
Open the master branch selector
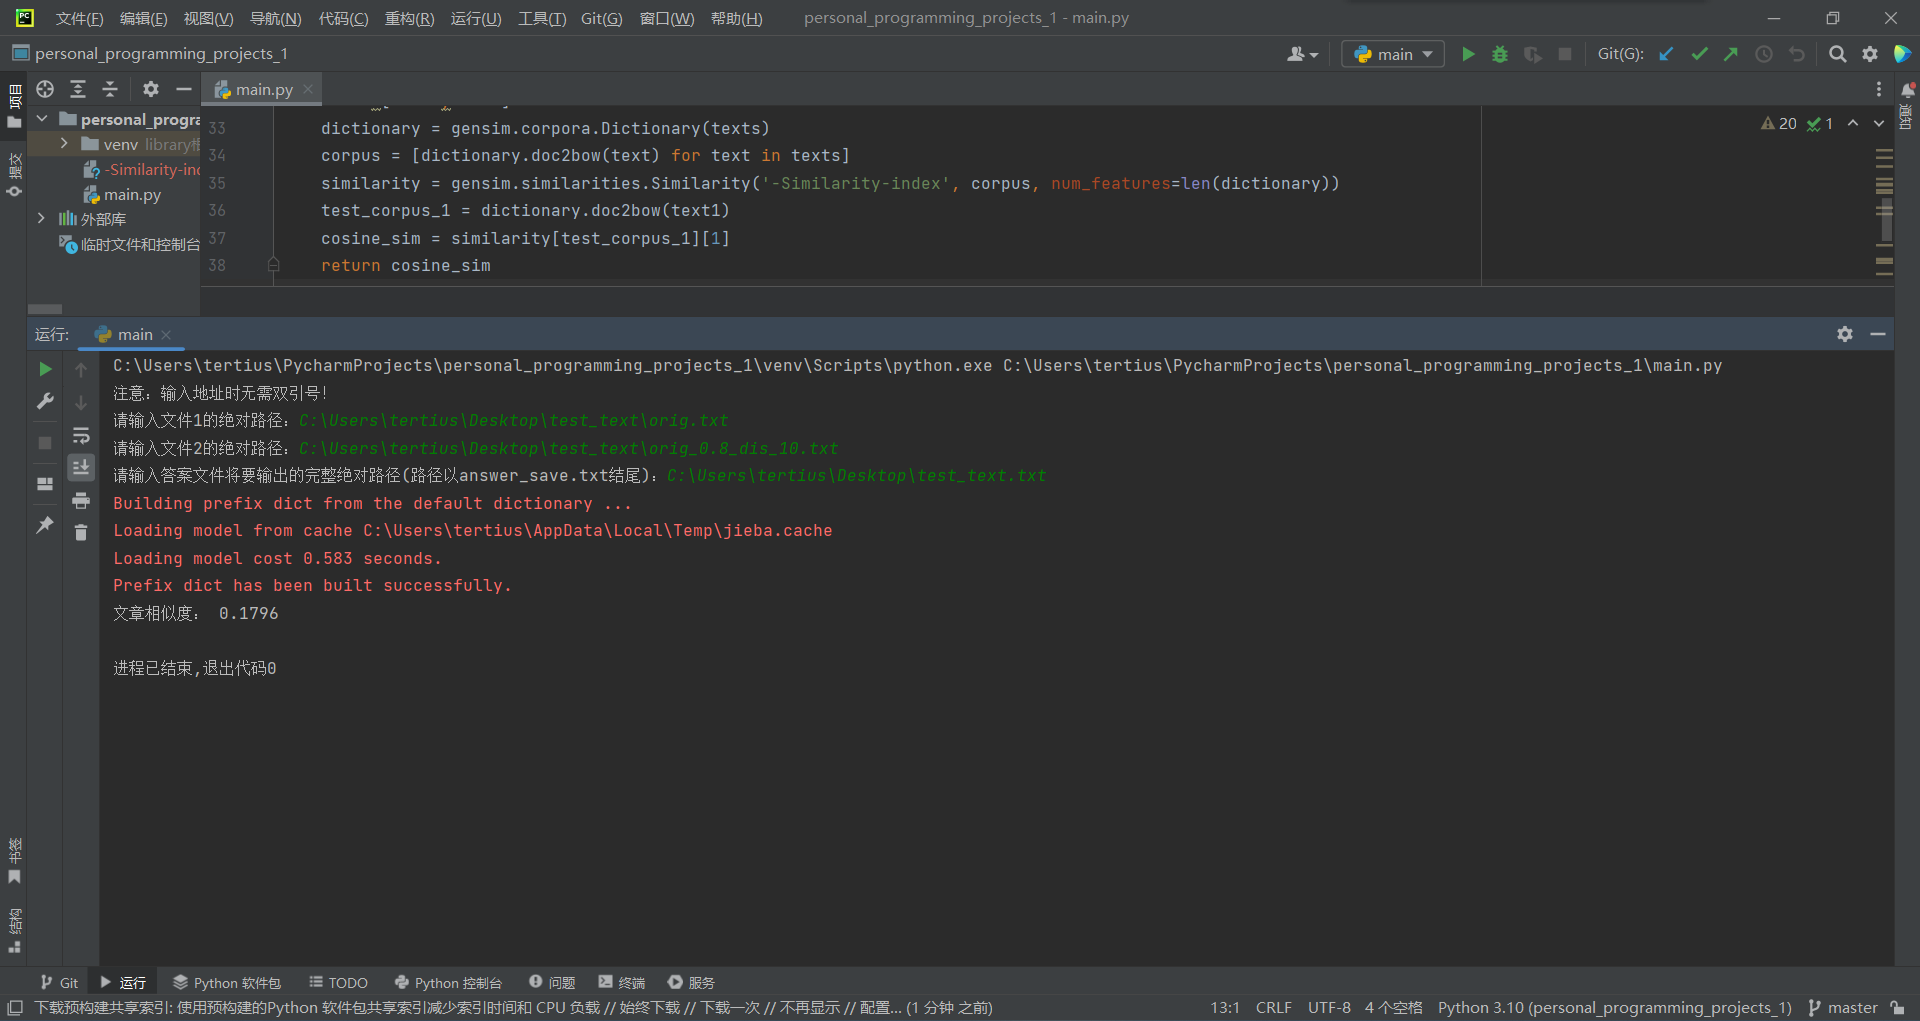pos(1843,1008)
